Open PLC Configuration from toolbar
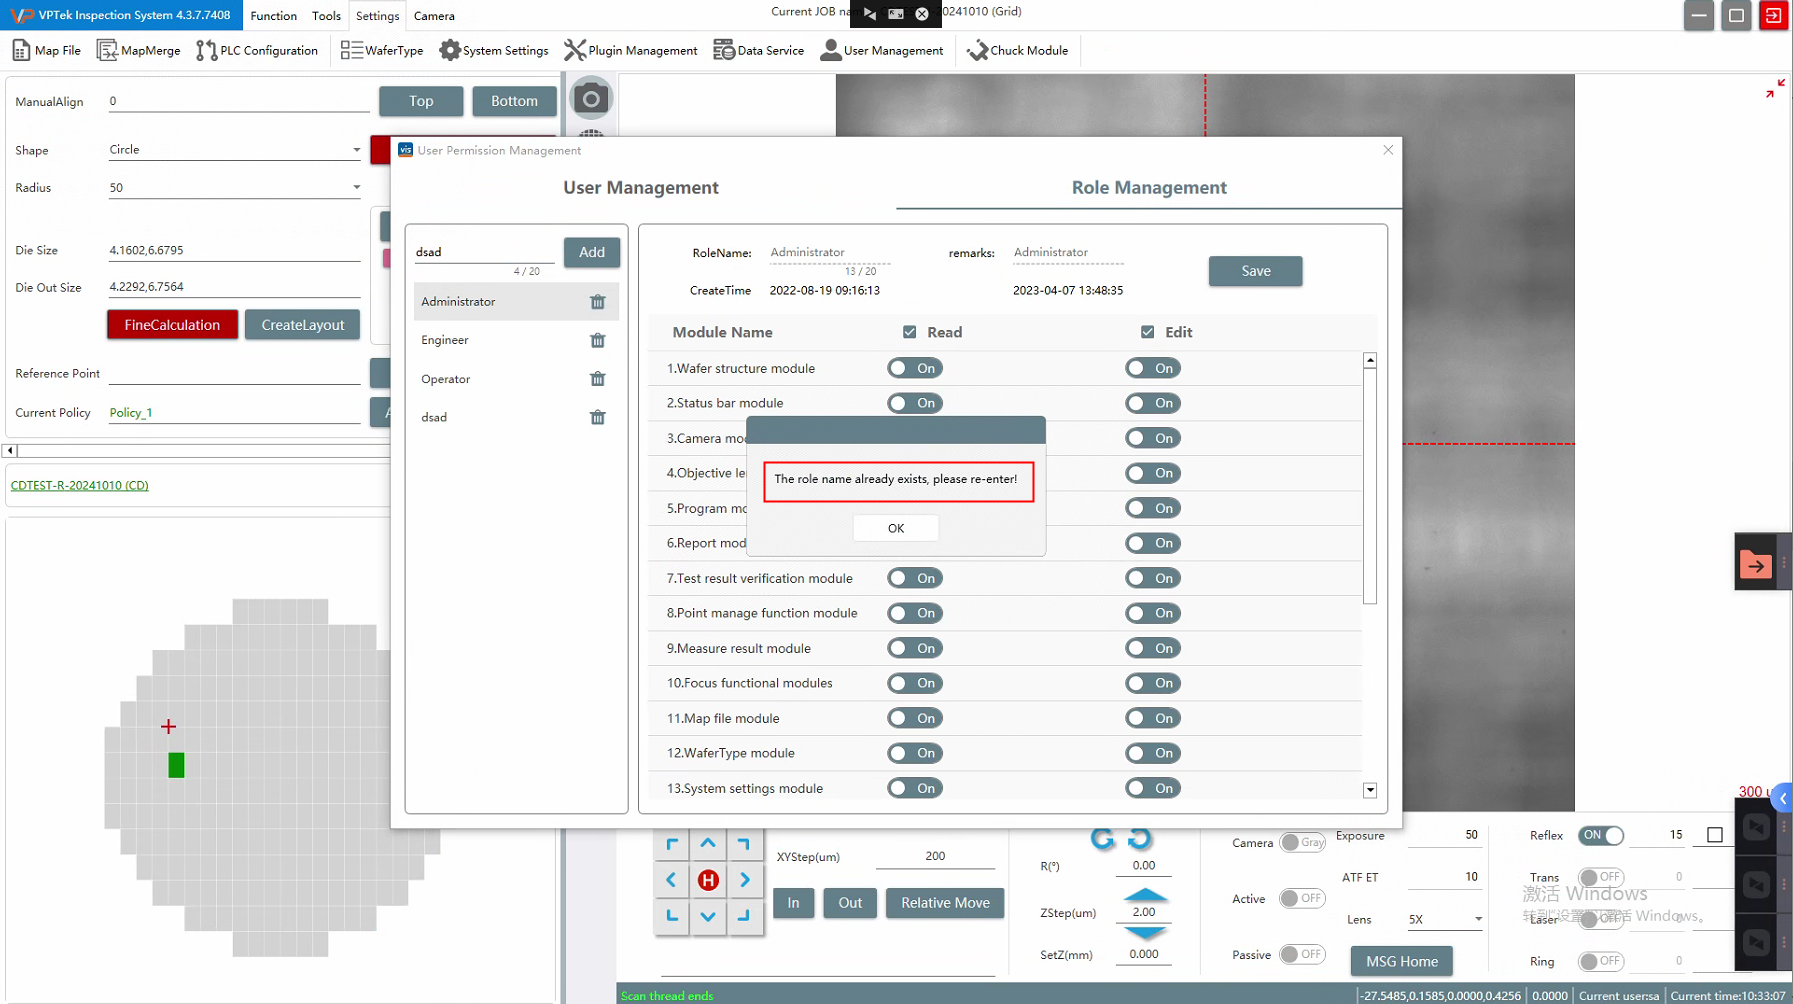Viewport: 1793px width, 1004px height. [x=257, y=51]
